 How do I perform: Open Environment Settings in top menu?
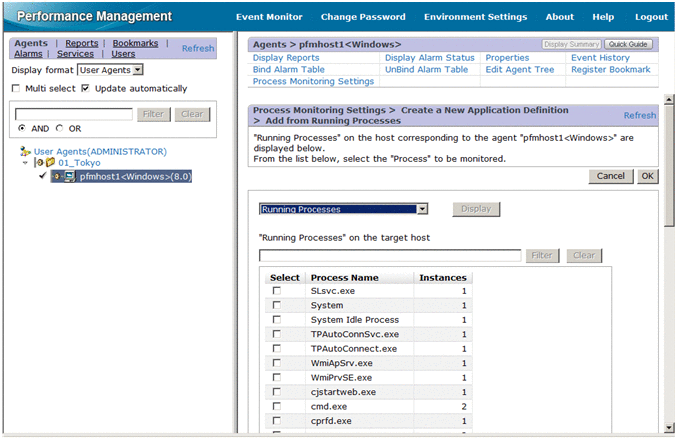tap(475, 17)
